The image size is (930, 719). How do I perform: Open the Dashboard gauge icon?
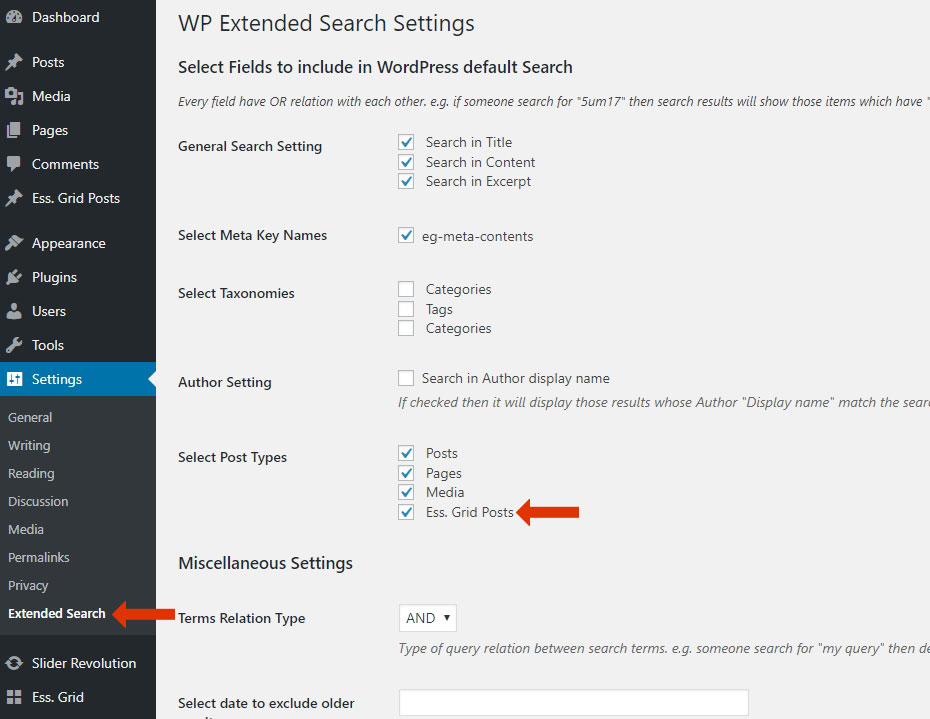(14, 17)
